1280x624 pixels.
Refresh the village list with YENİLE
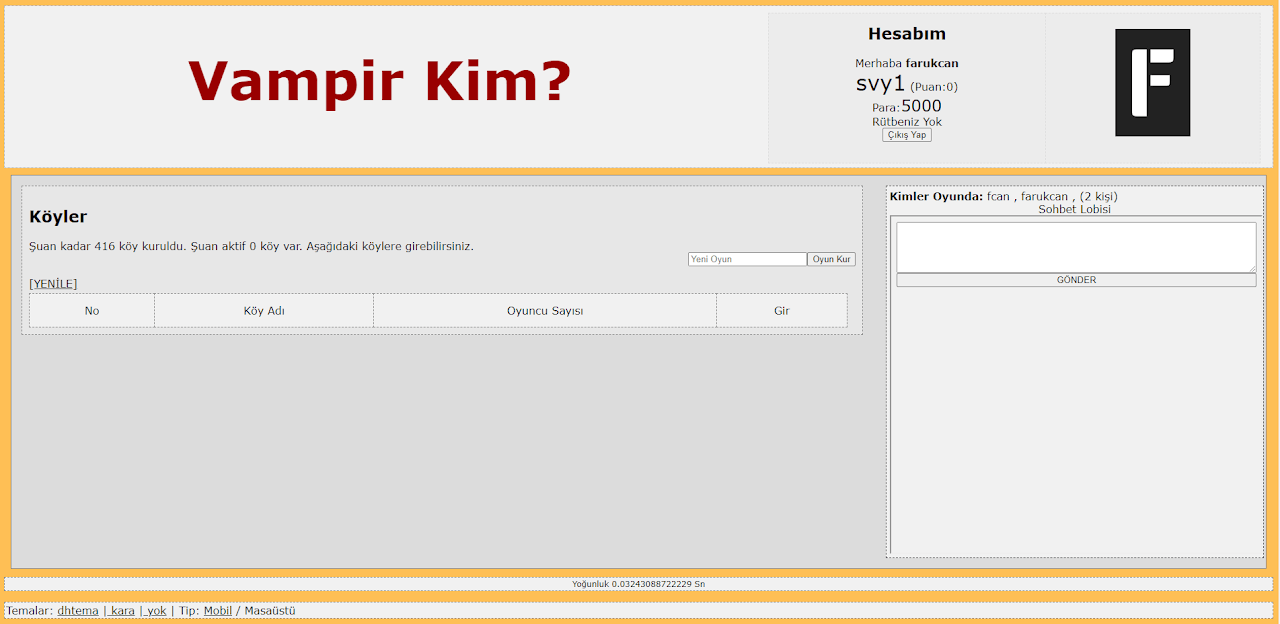click(53, 284)
